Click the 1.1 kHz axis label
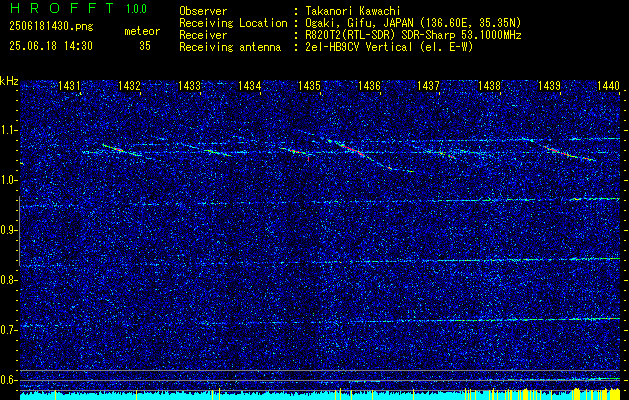This screenshot has height=400, width=629. click(x=9, y=130)
